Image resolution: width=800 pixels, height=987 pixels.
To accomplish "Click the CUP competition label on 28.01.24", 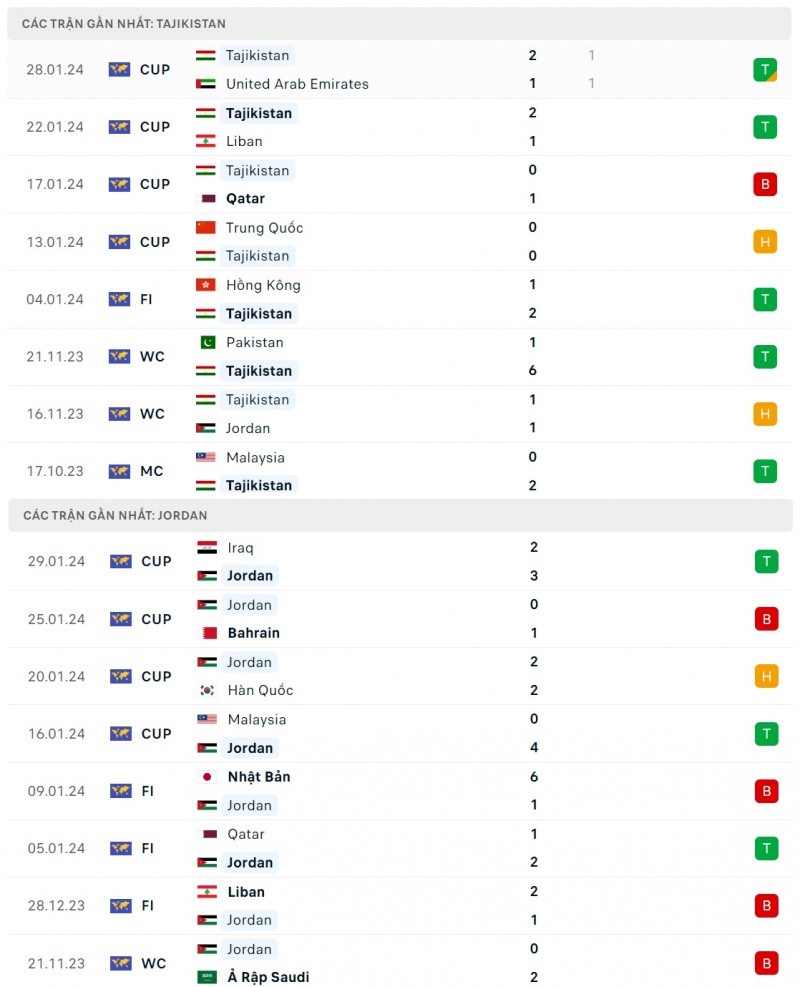I will pos(155,70).
